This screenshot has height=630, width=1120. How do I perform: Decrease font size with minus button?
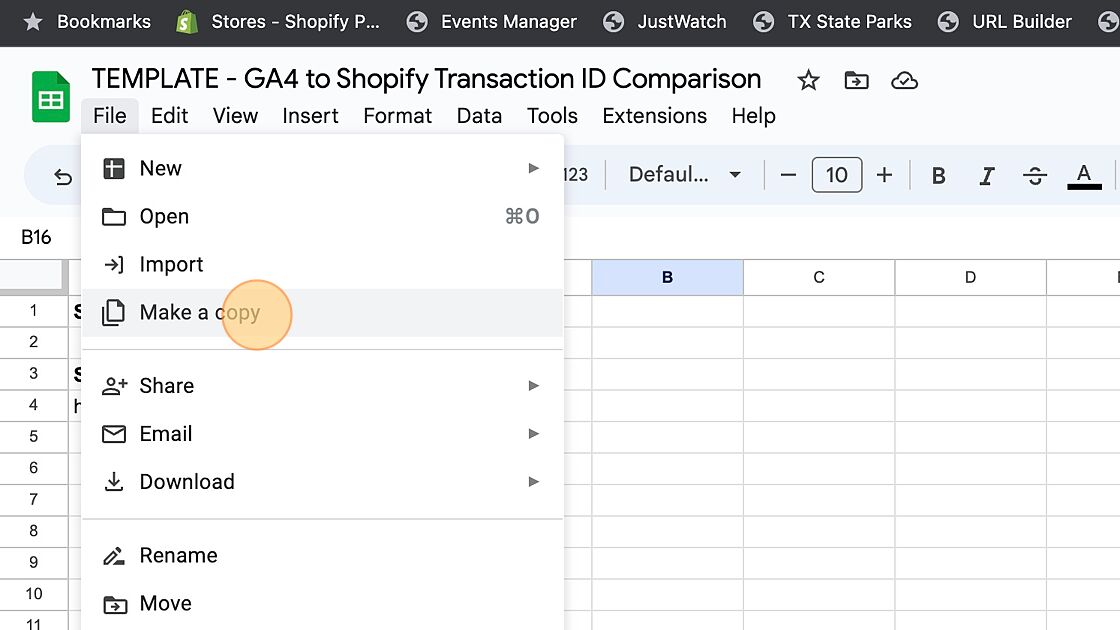(788, 176)
